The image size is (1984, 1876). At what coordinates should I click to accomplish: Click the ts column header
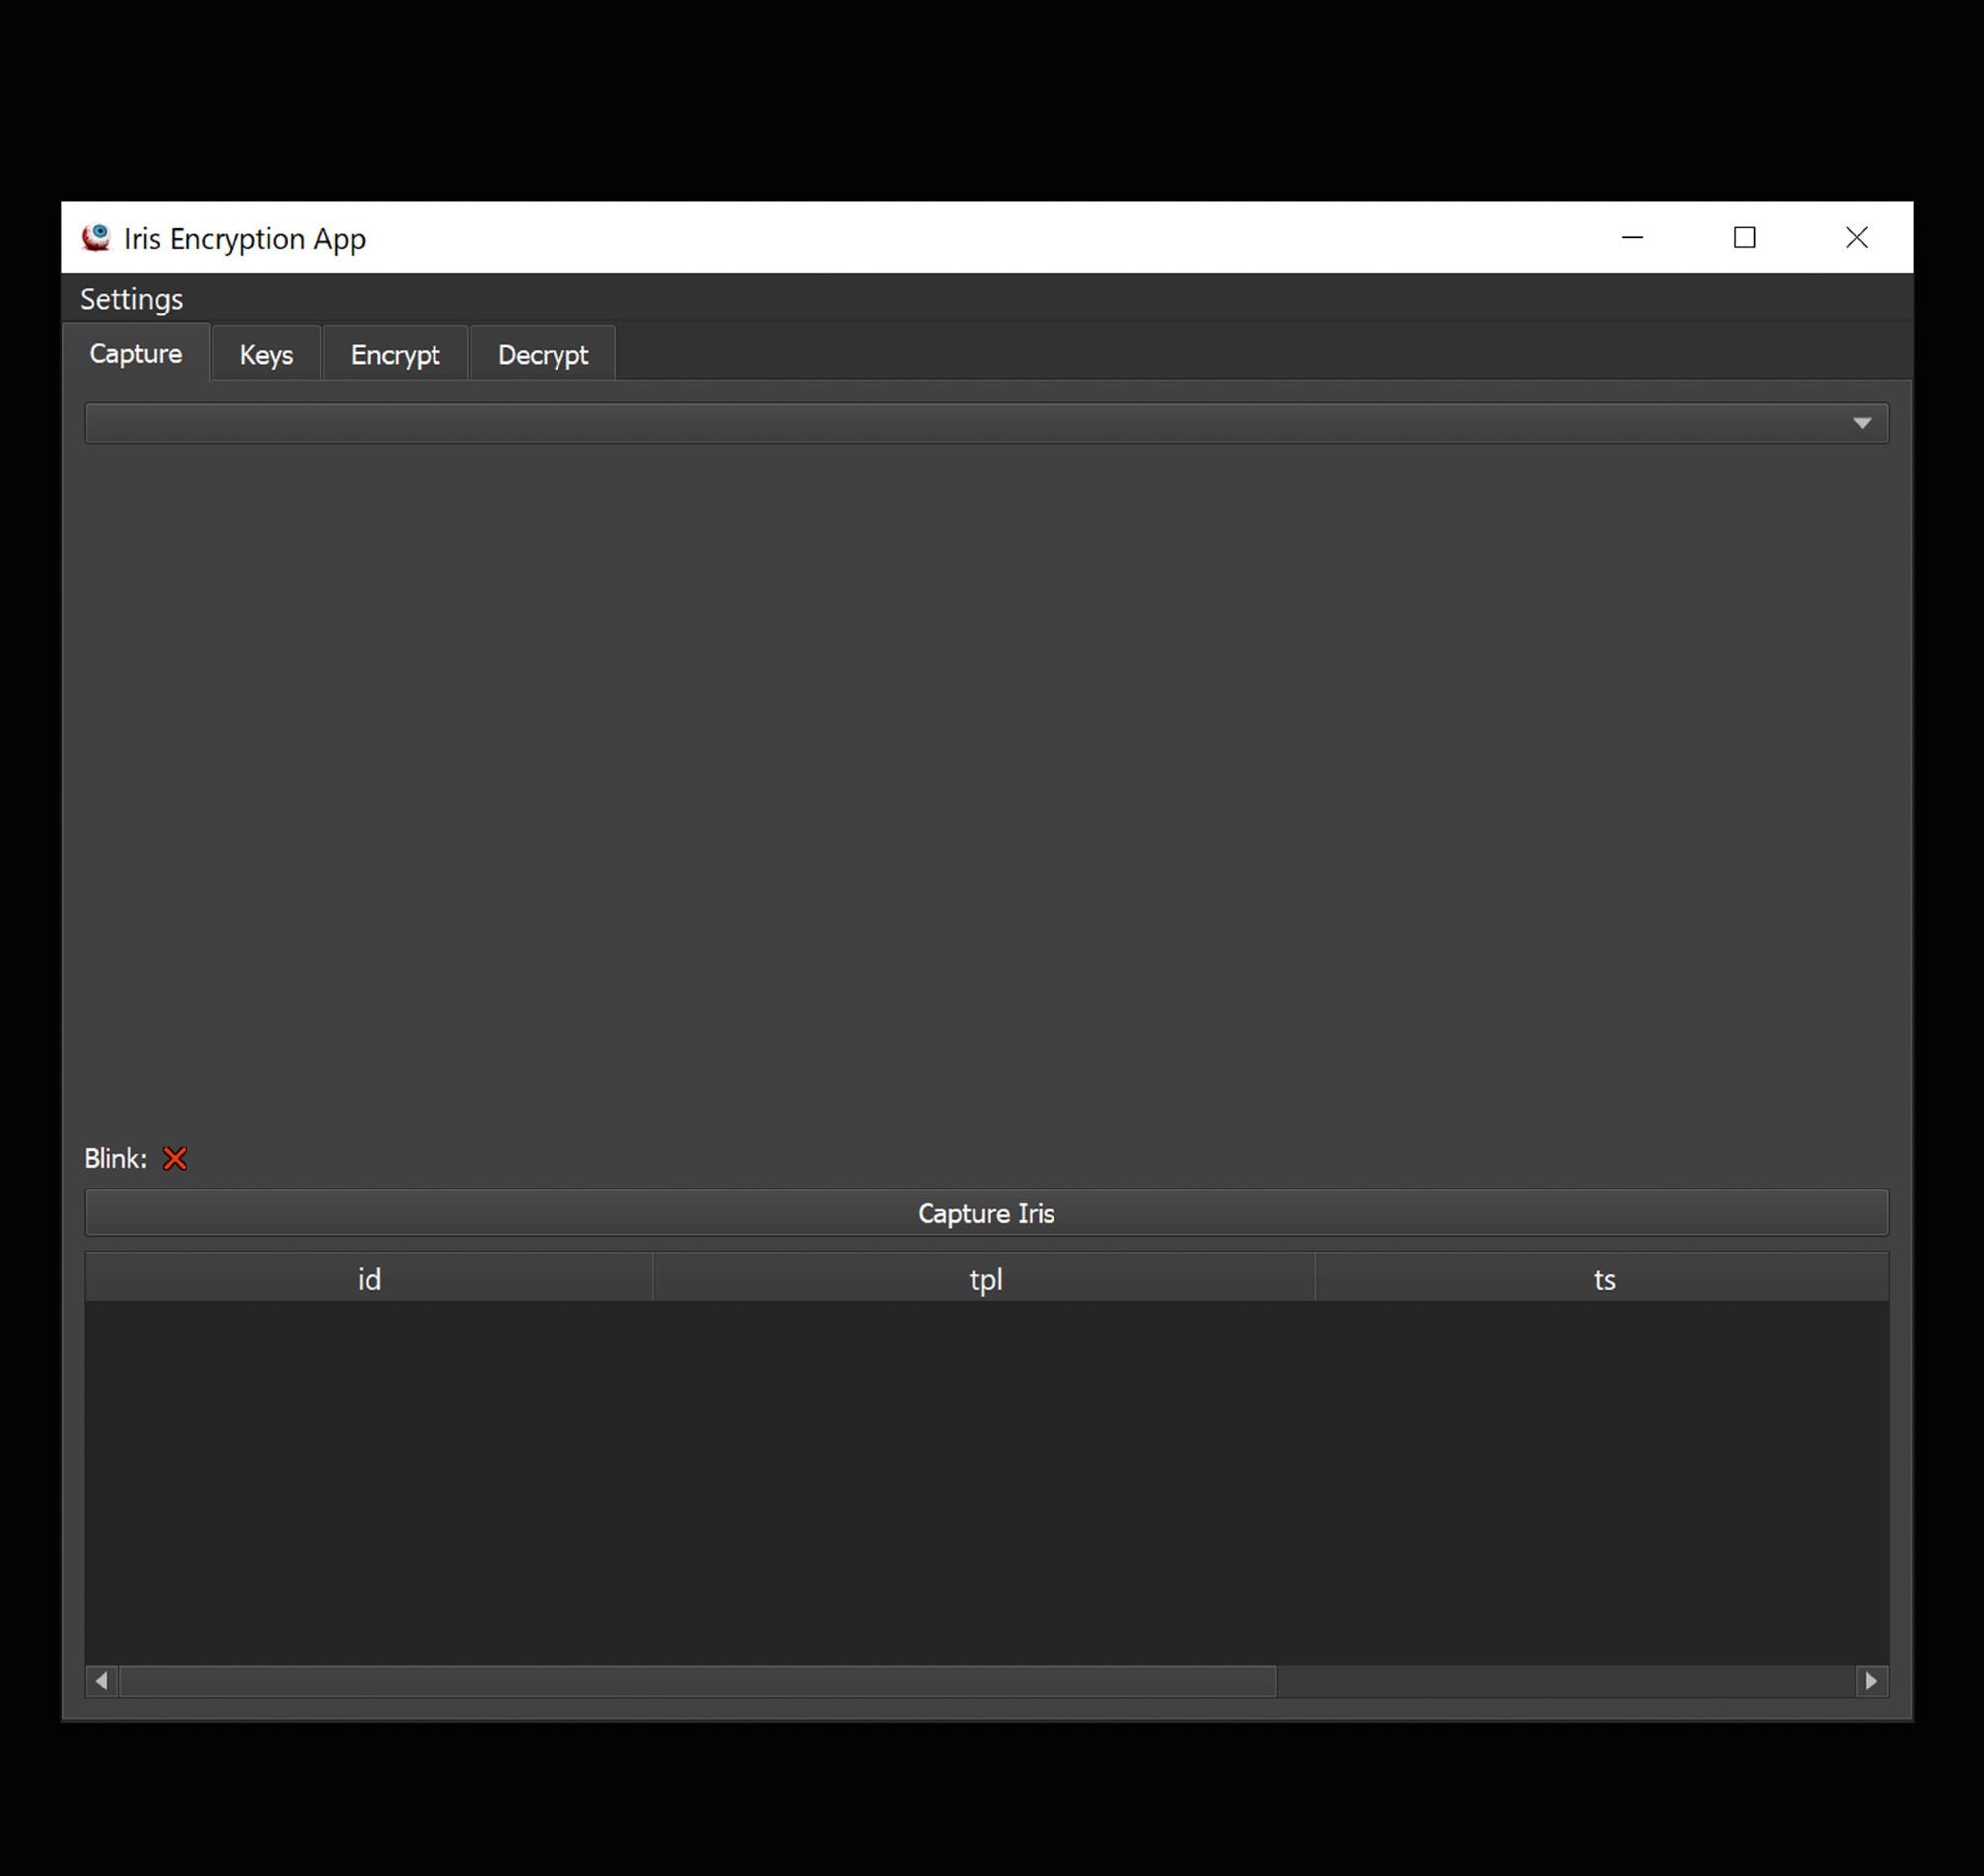tap(1603, 1279)
